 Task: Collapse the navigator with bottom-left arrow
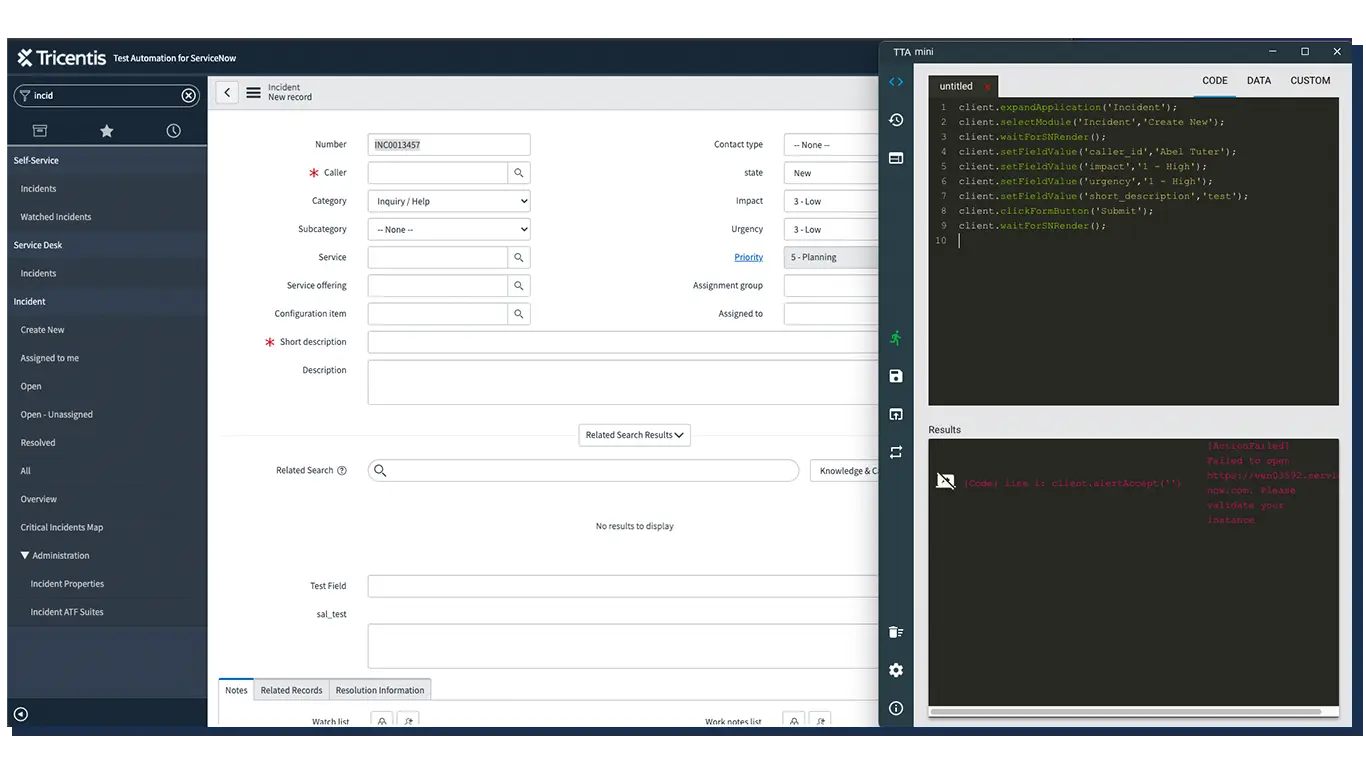20,714
